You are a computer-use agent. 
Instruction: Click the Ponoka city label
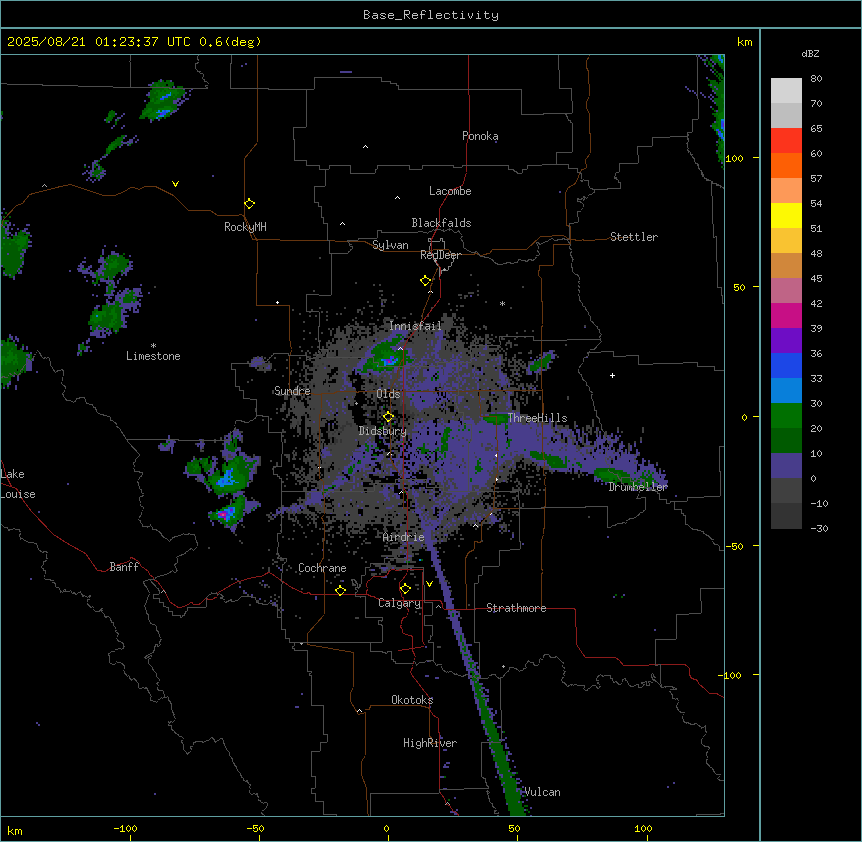(480, 136)
